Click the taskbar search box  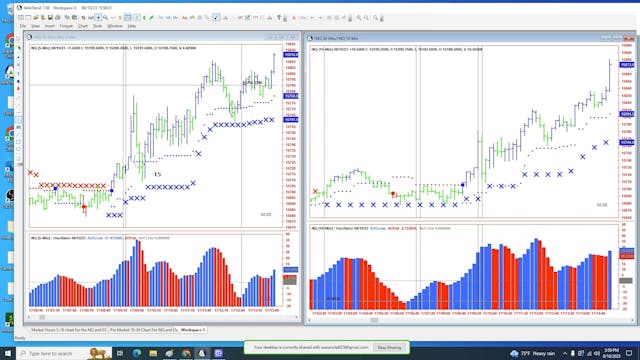[x=64, y=353]
